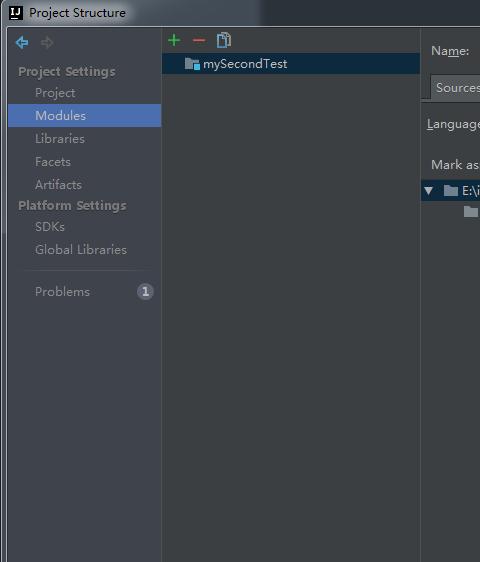Screen dimensions: 480x562
Task: Select the mySecondTest module entry
Action: click(291, 64)
